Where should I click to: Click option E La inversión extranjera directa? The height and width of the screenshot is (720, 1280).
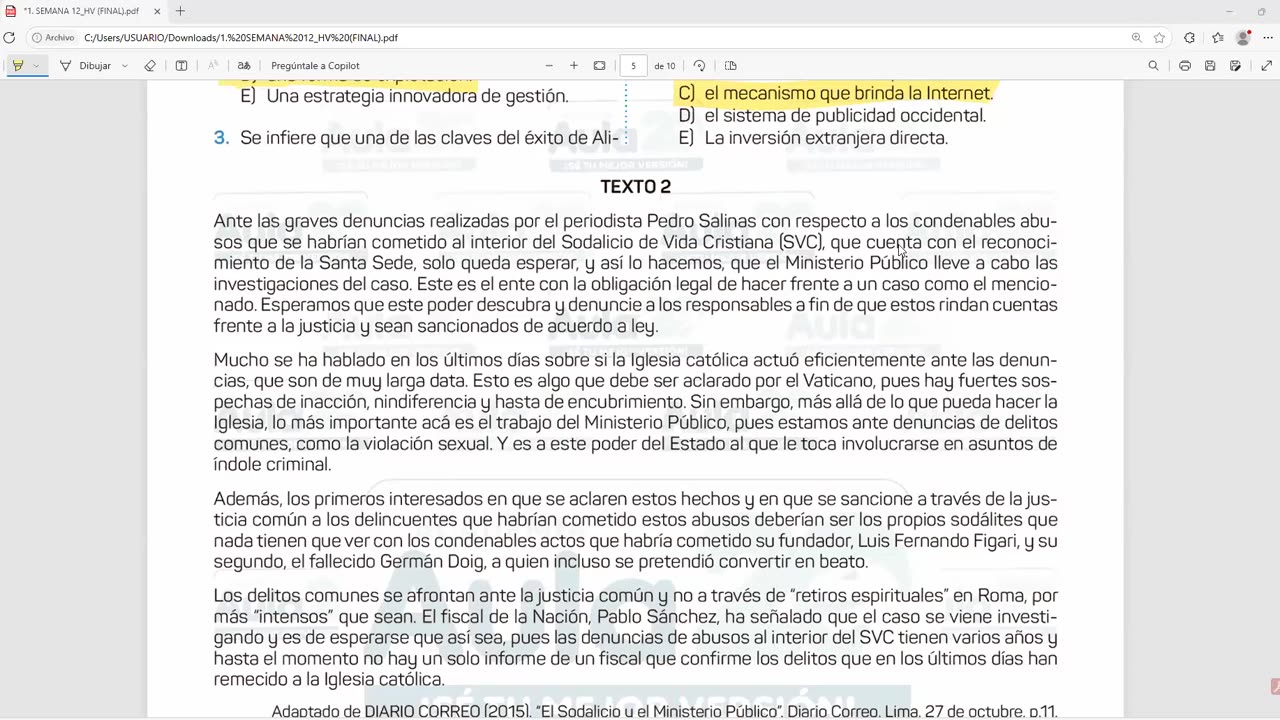(x=813, y=138)
